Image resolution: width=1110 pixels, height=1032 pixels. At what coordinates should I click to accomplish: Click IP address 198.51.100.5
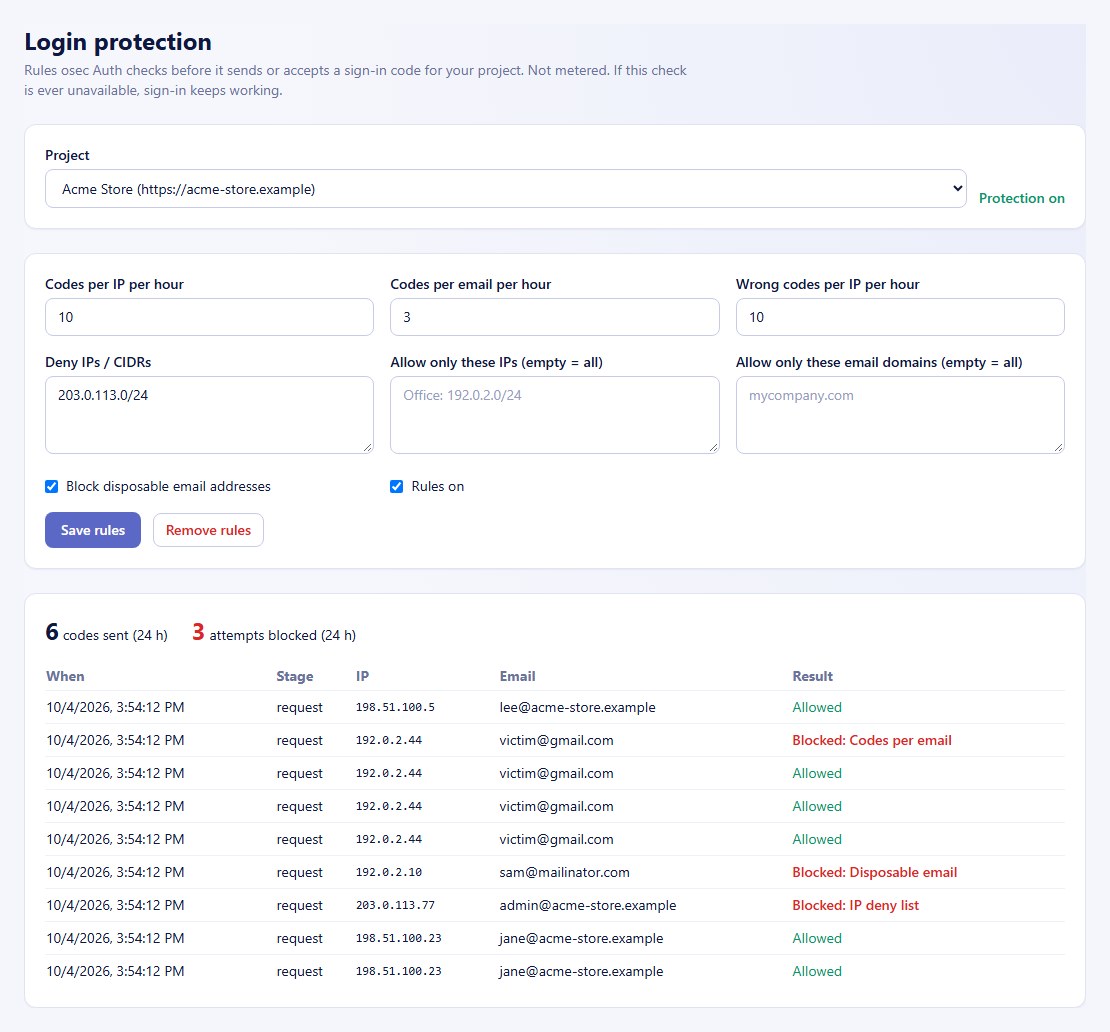(395, 707)
